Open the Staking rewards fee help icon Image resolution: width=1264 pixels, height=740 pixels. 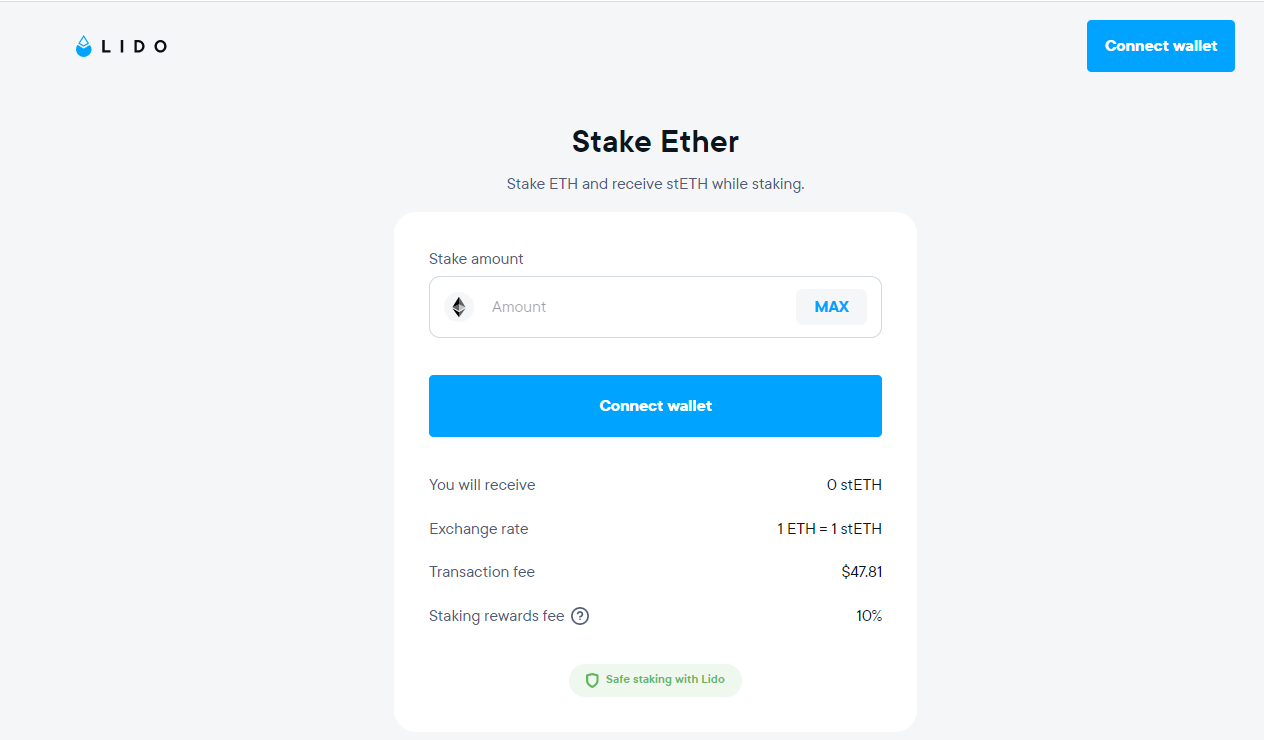(580, 616)
